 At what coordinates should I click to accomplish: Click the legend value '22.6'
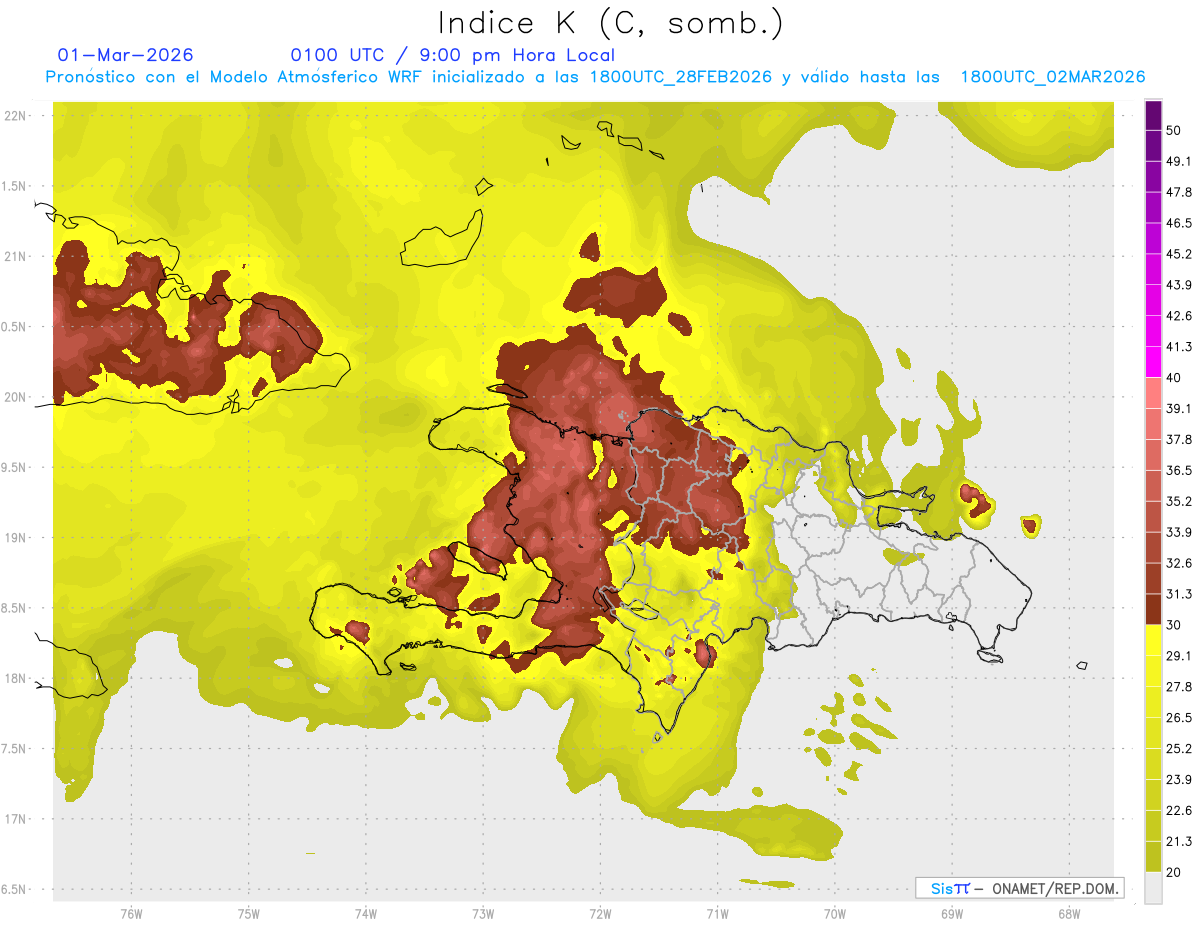pyautogui.click(x=1179, y=811)
